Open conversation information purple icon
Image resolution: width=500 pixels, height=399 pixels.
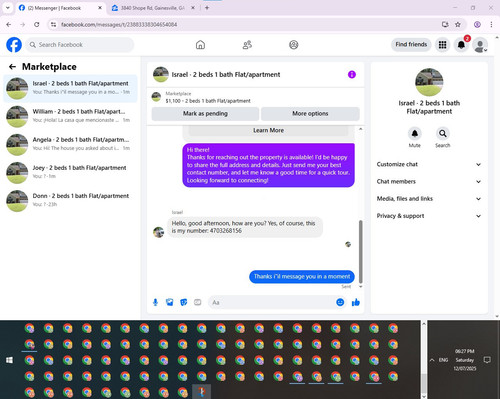coord(352,74)
